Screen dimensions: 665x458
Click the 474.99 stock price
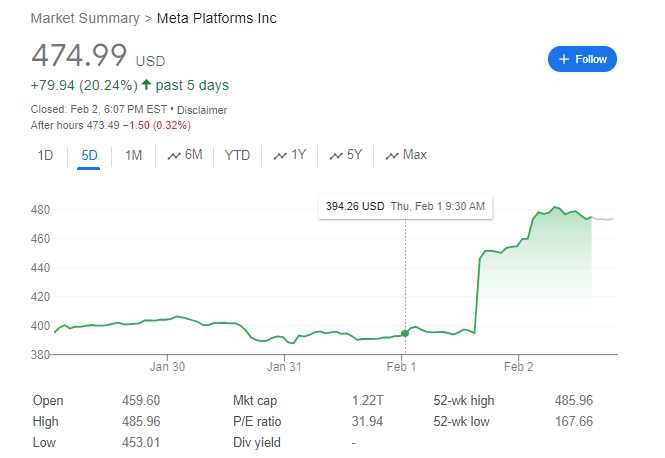click(79, 55)
